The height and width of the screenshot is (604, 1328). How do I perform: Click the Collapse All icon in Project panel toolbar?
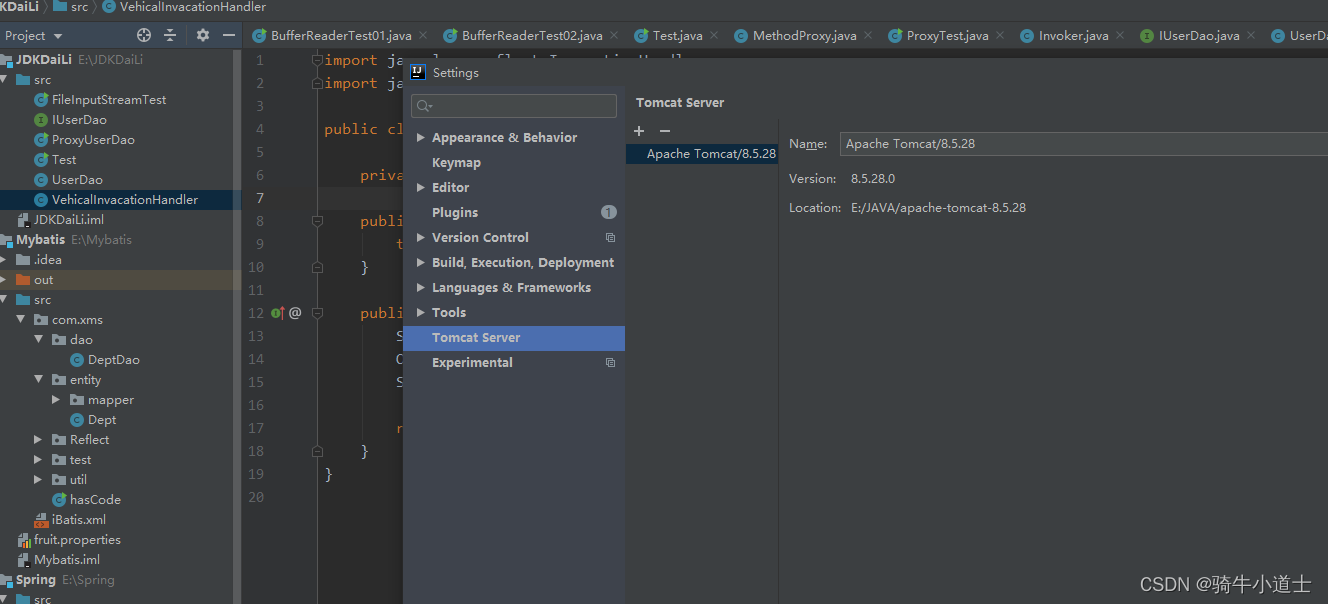pyautogui.click(x=170, y=35)
